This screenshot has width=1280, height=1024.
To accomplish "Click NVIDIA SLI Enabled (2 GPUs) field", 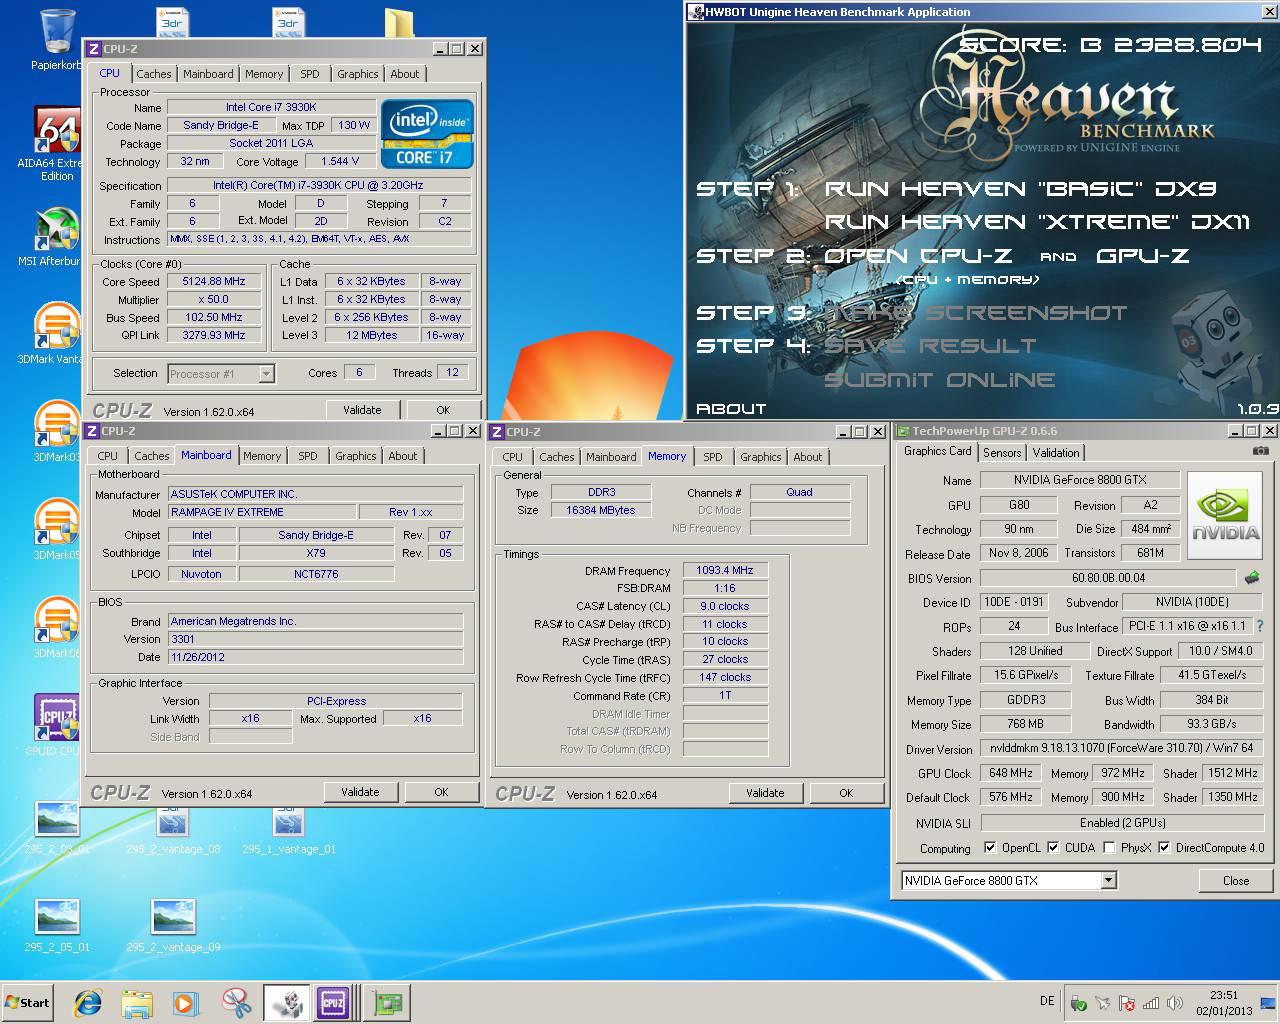I will tap(1122, 822).
